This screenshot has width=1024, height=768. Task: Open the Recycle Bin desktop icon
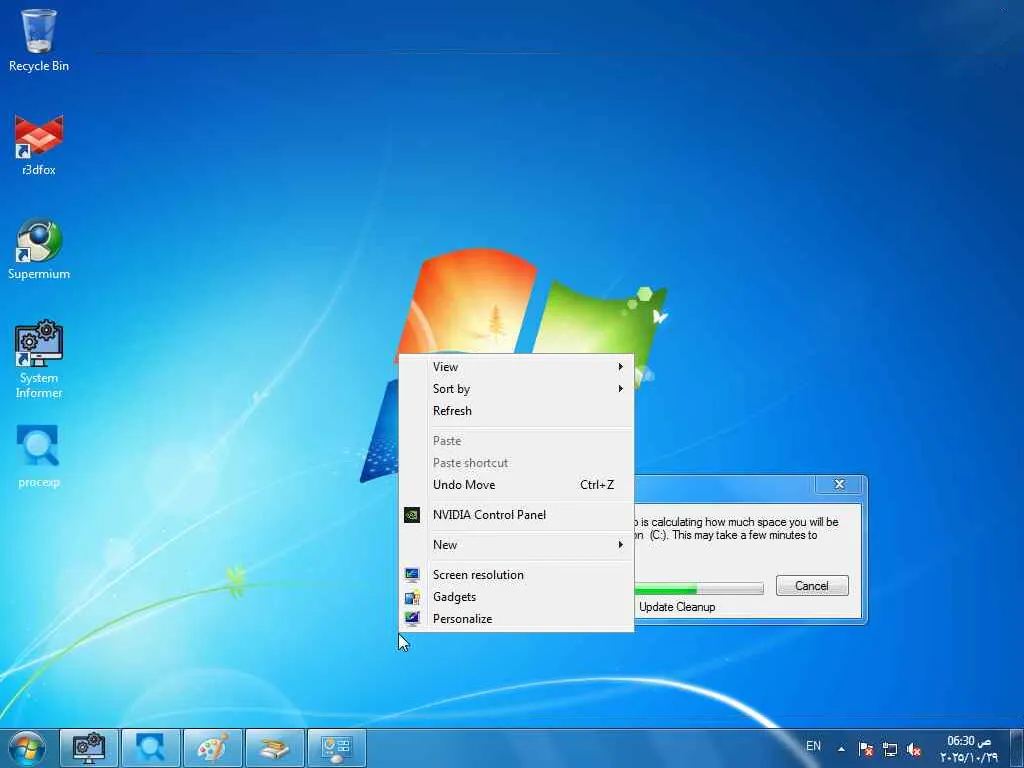click(x=39, y=40)
